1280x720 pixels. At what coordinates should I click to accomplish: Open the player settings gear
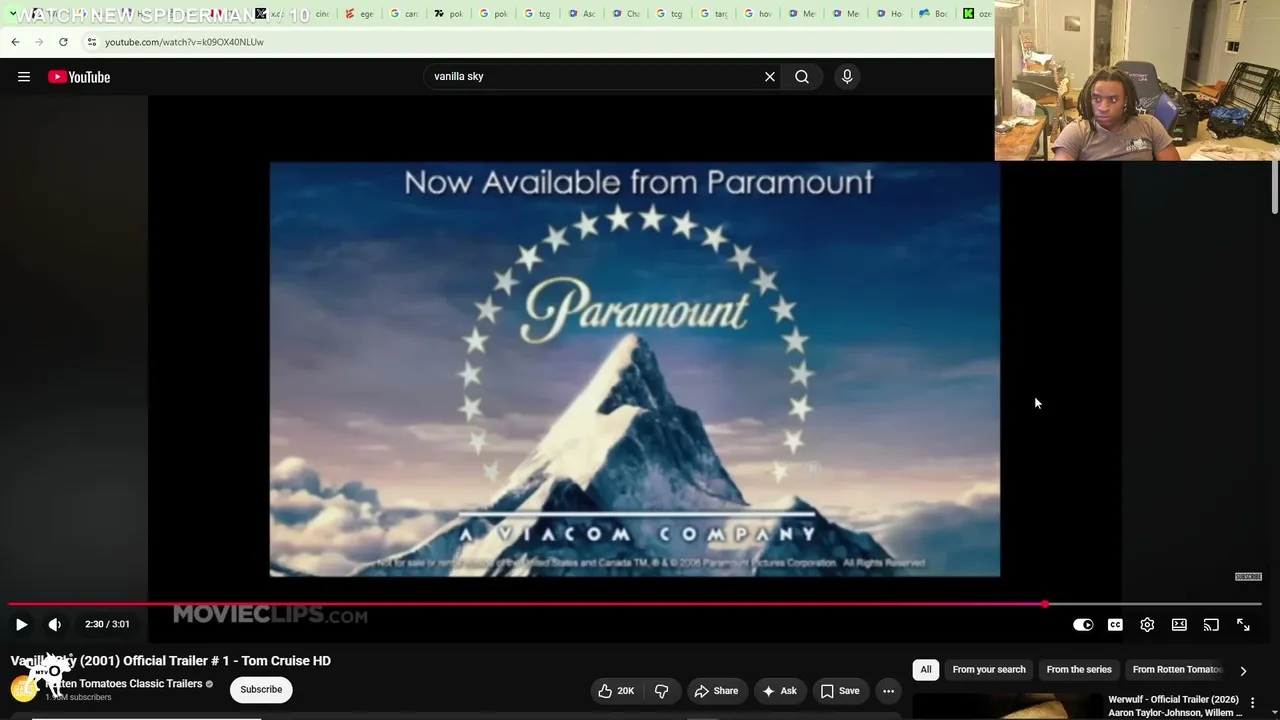click(1147, 624)
